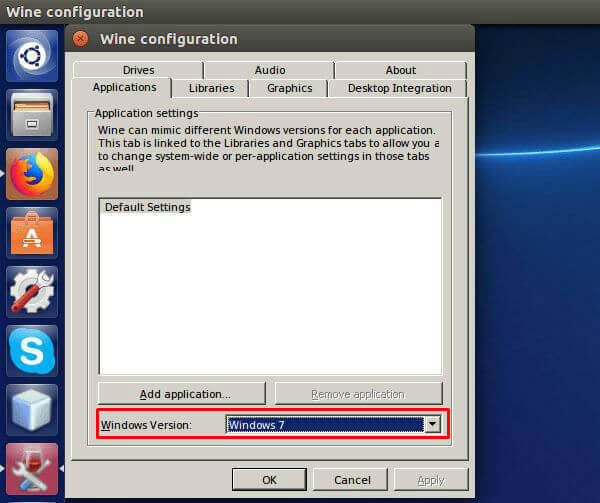Expand the Windows Version dropdown arrow
This screenshot has width=600, height=503.
(x=432, y=424)
